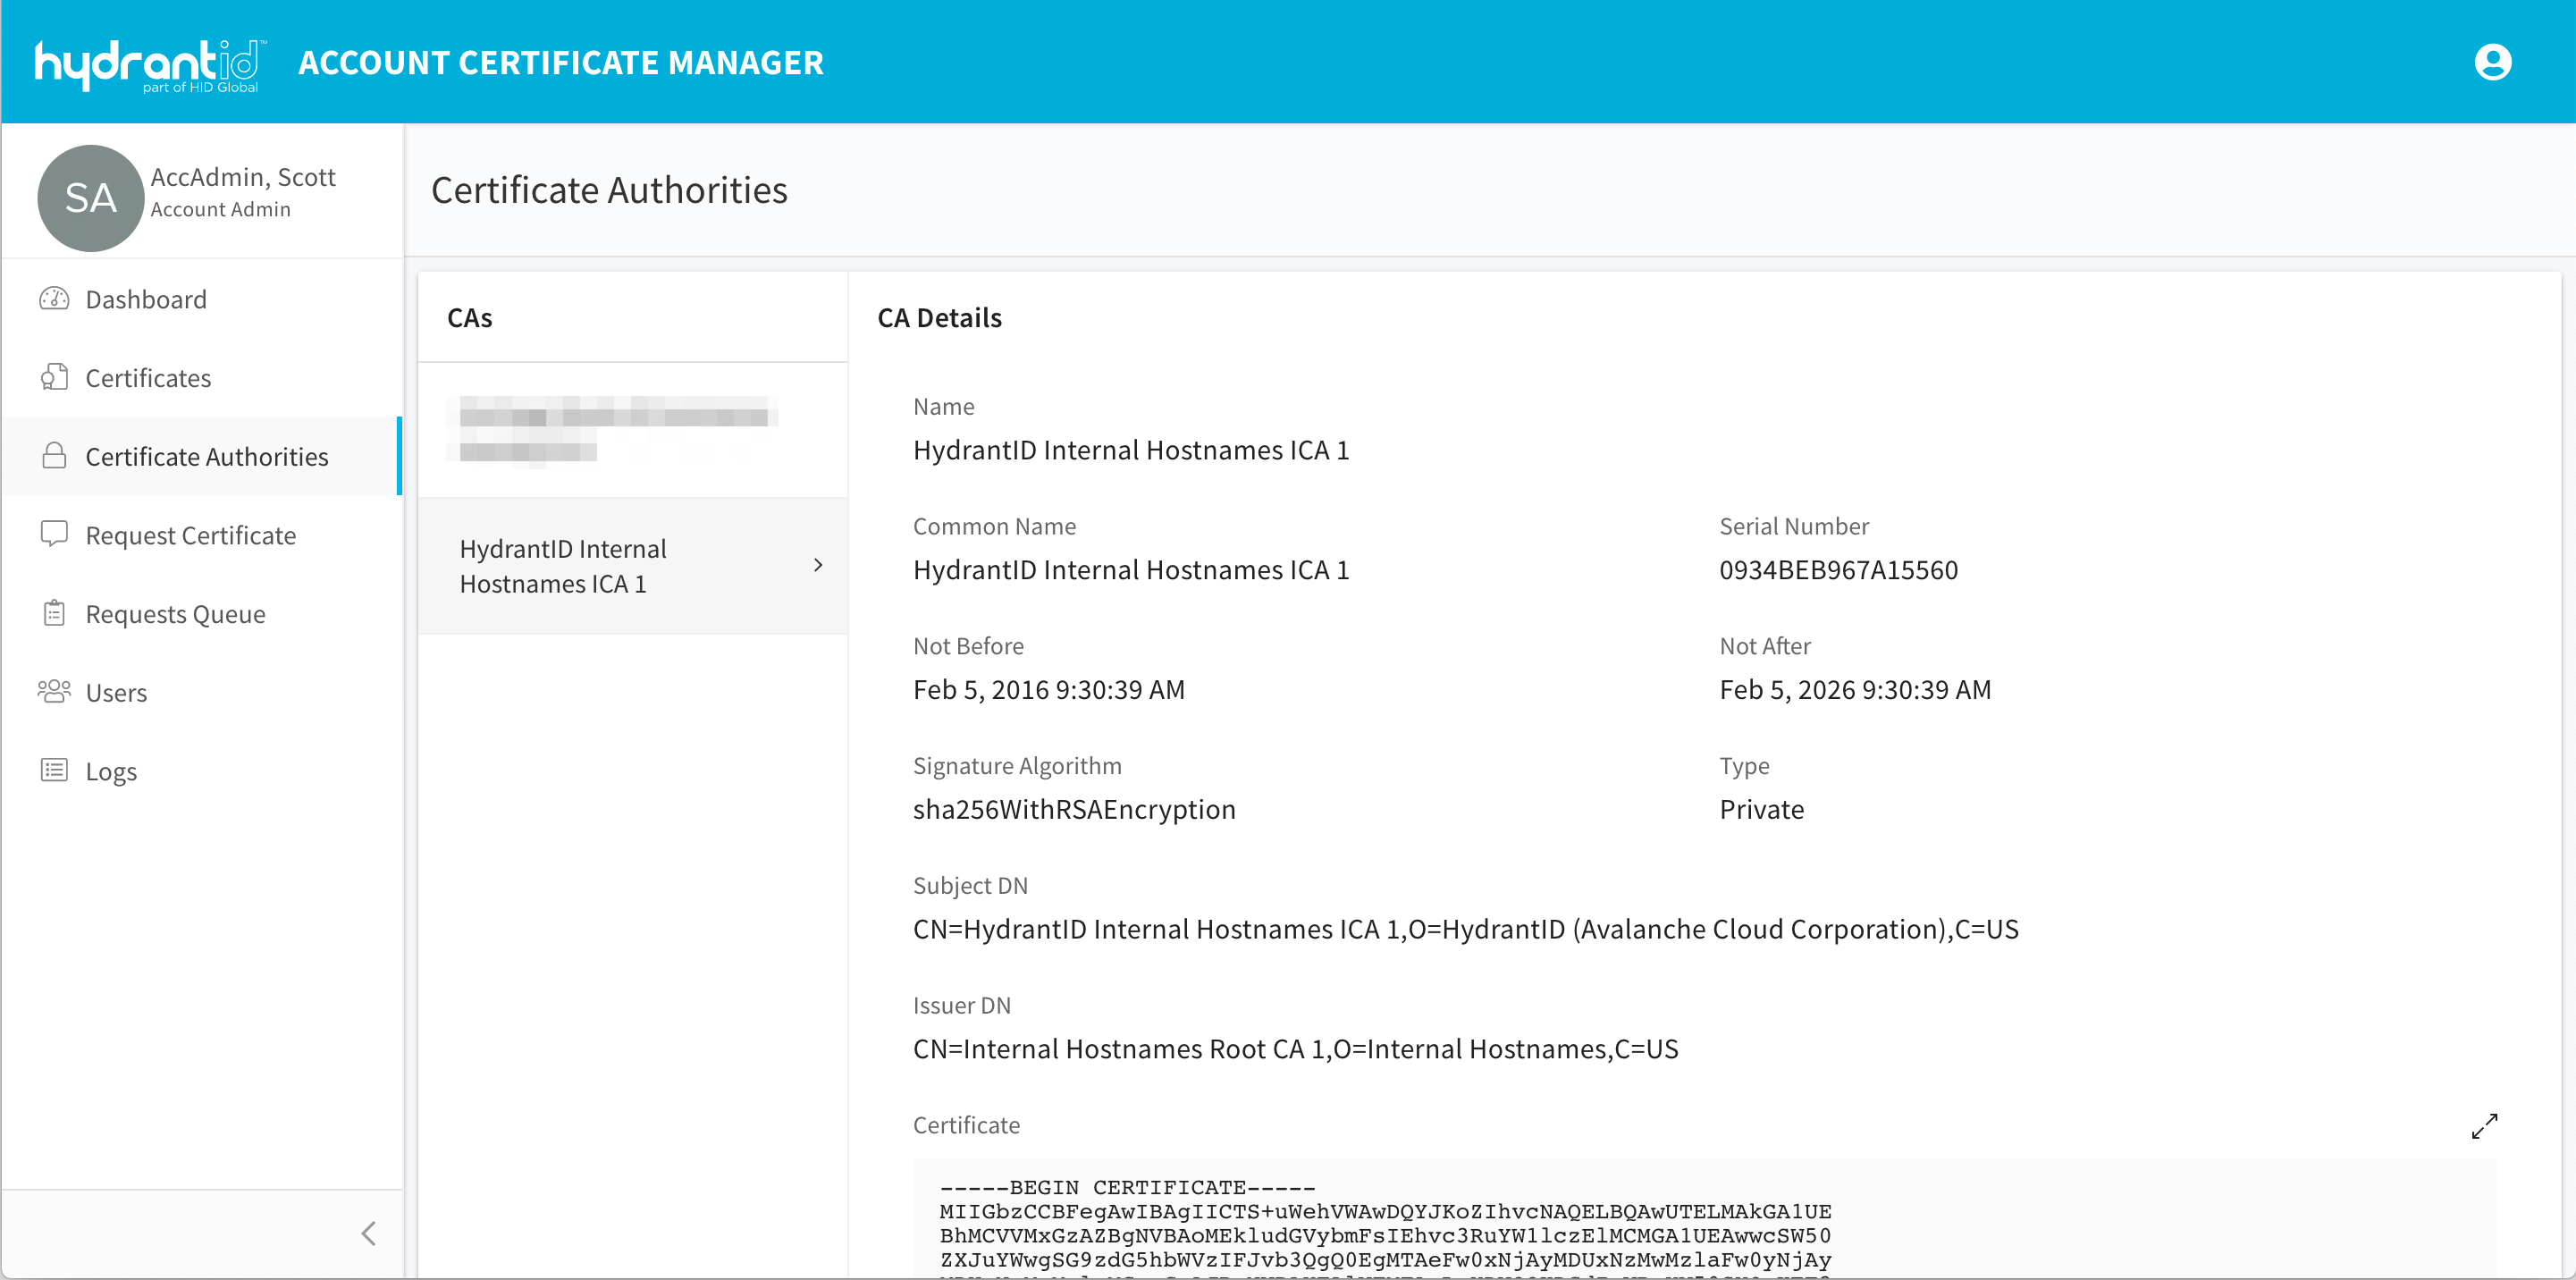Click the Common Name value
The image size is (2576, 1280).
(x=1131, y=570)
